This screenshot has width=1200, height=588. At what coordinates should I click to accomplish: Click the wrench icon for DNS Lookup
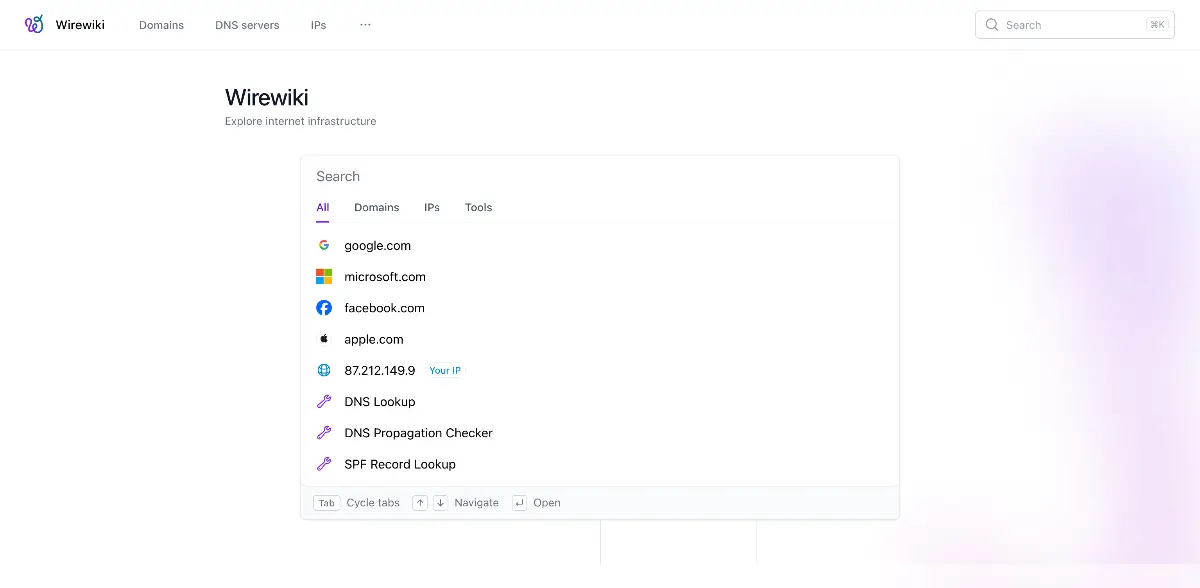[324, 401]
